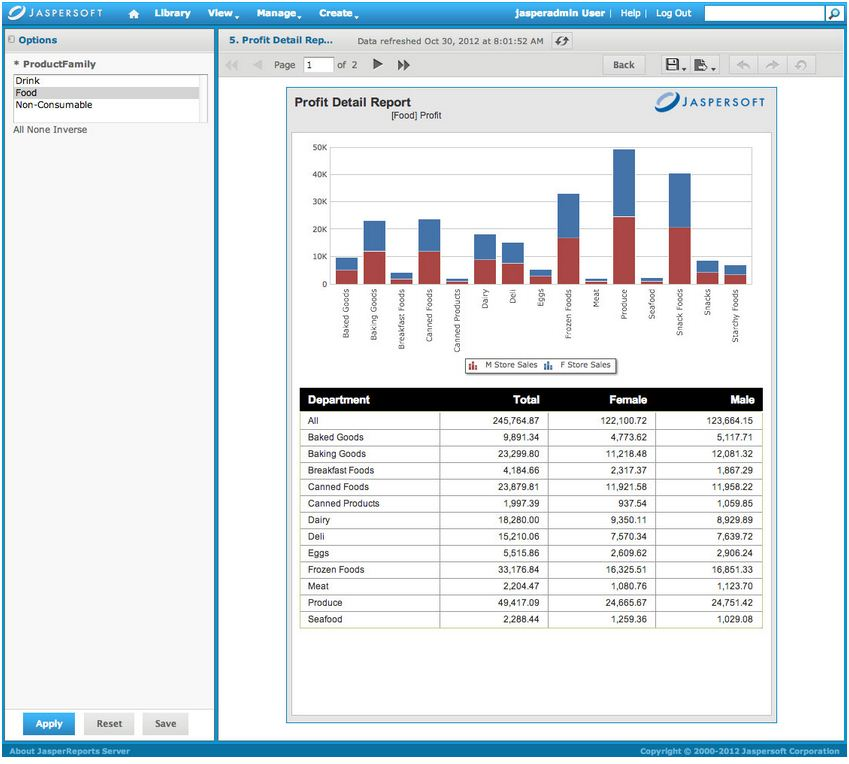Run a search with the magnifier icon
The width and height of the screenshot is (849, 764).
832,13
